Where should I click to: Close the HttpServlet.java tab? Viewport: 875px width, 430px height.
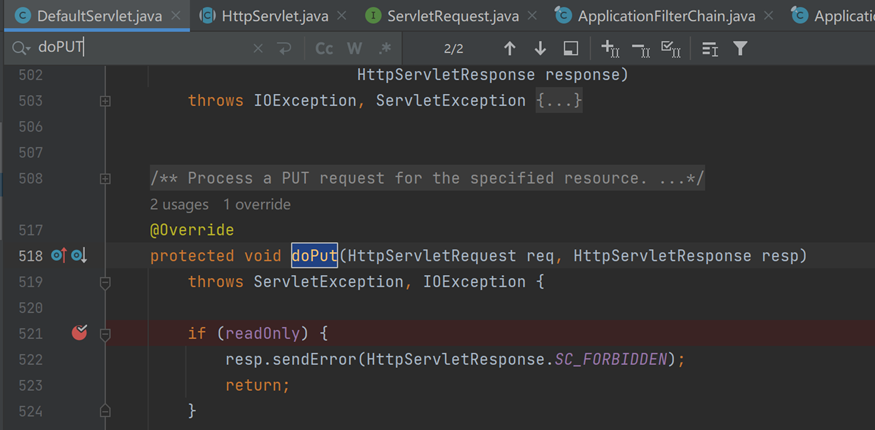pos(342,16)
